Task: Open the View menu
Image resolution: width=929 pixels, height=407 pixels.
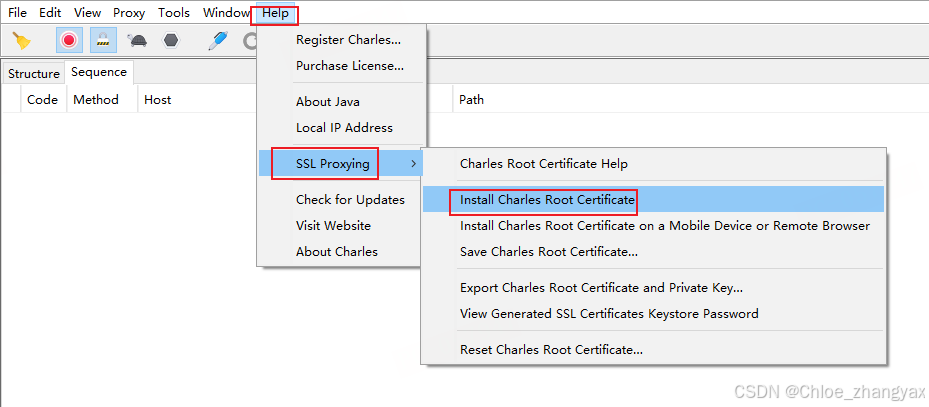Action: (87, 12)
